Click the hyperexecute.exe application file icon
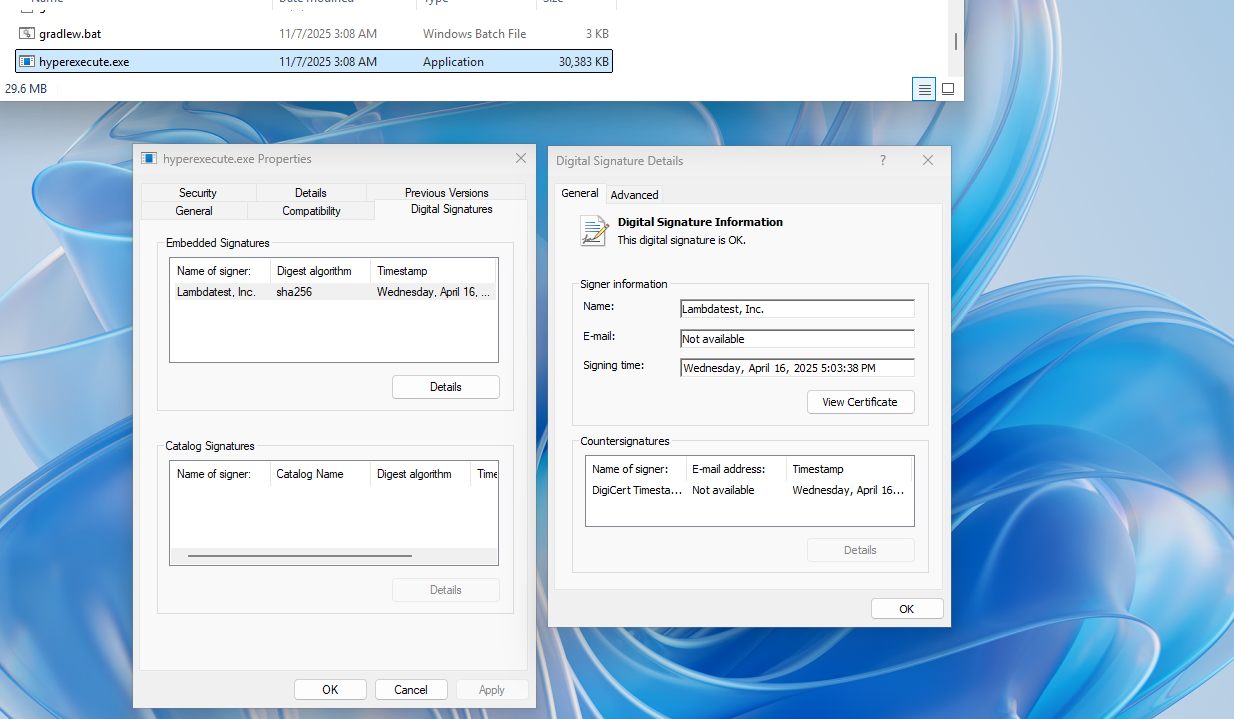1234x719 pixels. pos(27,62)
